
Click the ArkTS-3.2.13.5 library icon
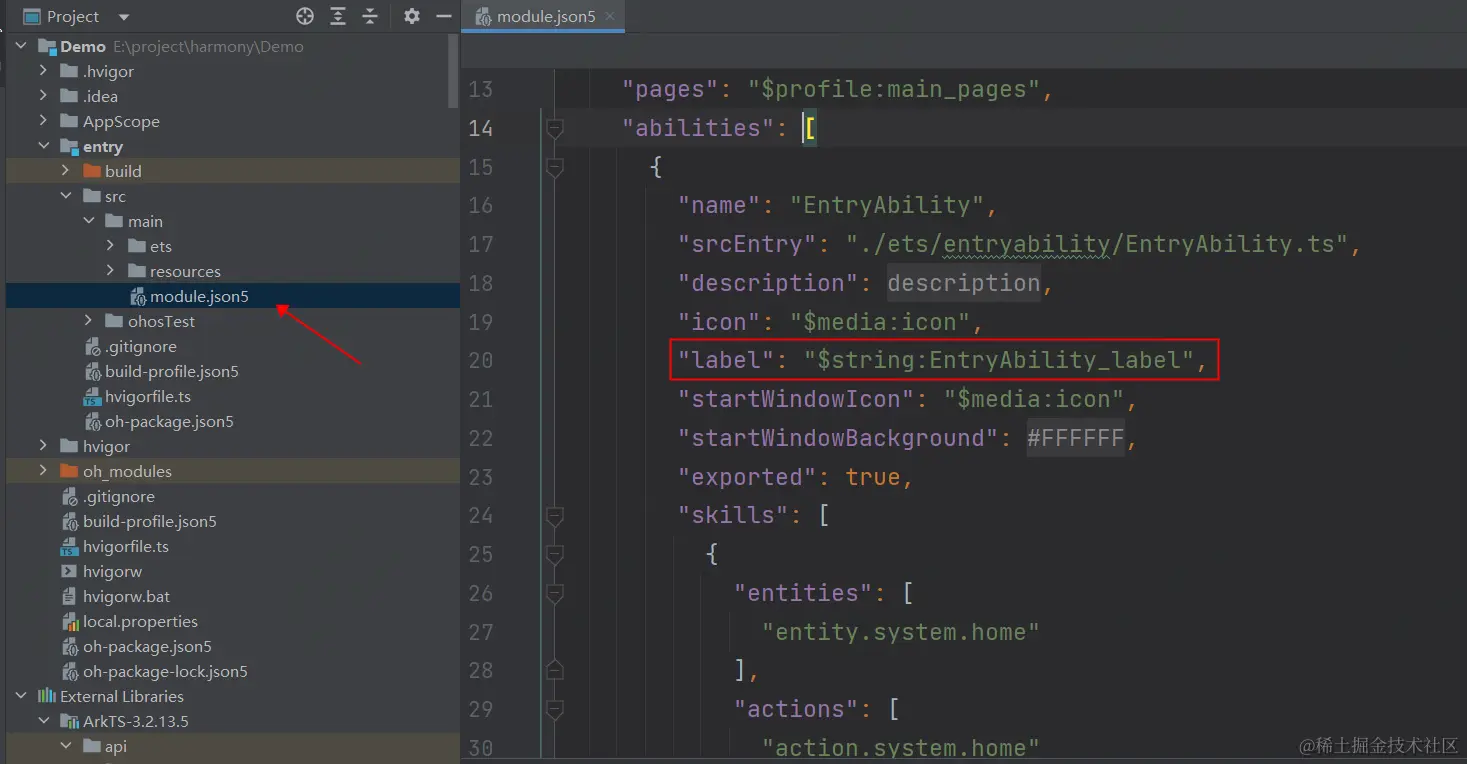pyautogui.click(x=69, y=721)
